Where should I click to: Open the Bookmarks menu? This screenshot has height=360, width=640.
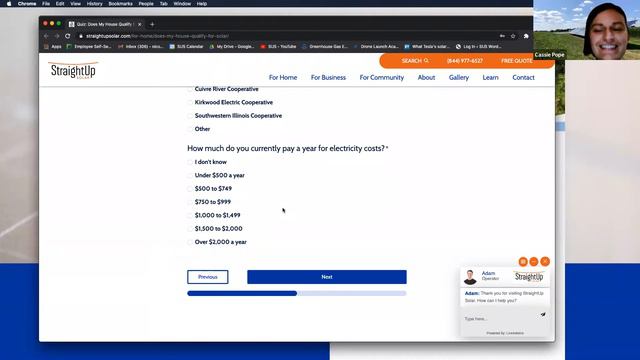(x=120, y=4)
